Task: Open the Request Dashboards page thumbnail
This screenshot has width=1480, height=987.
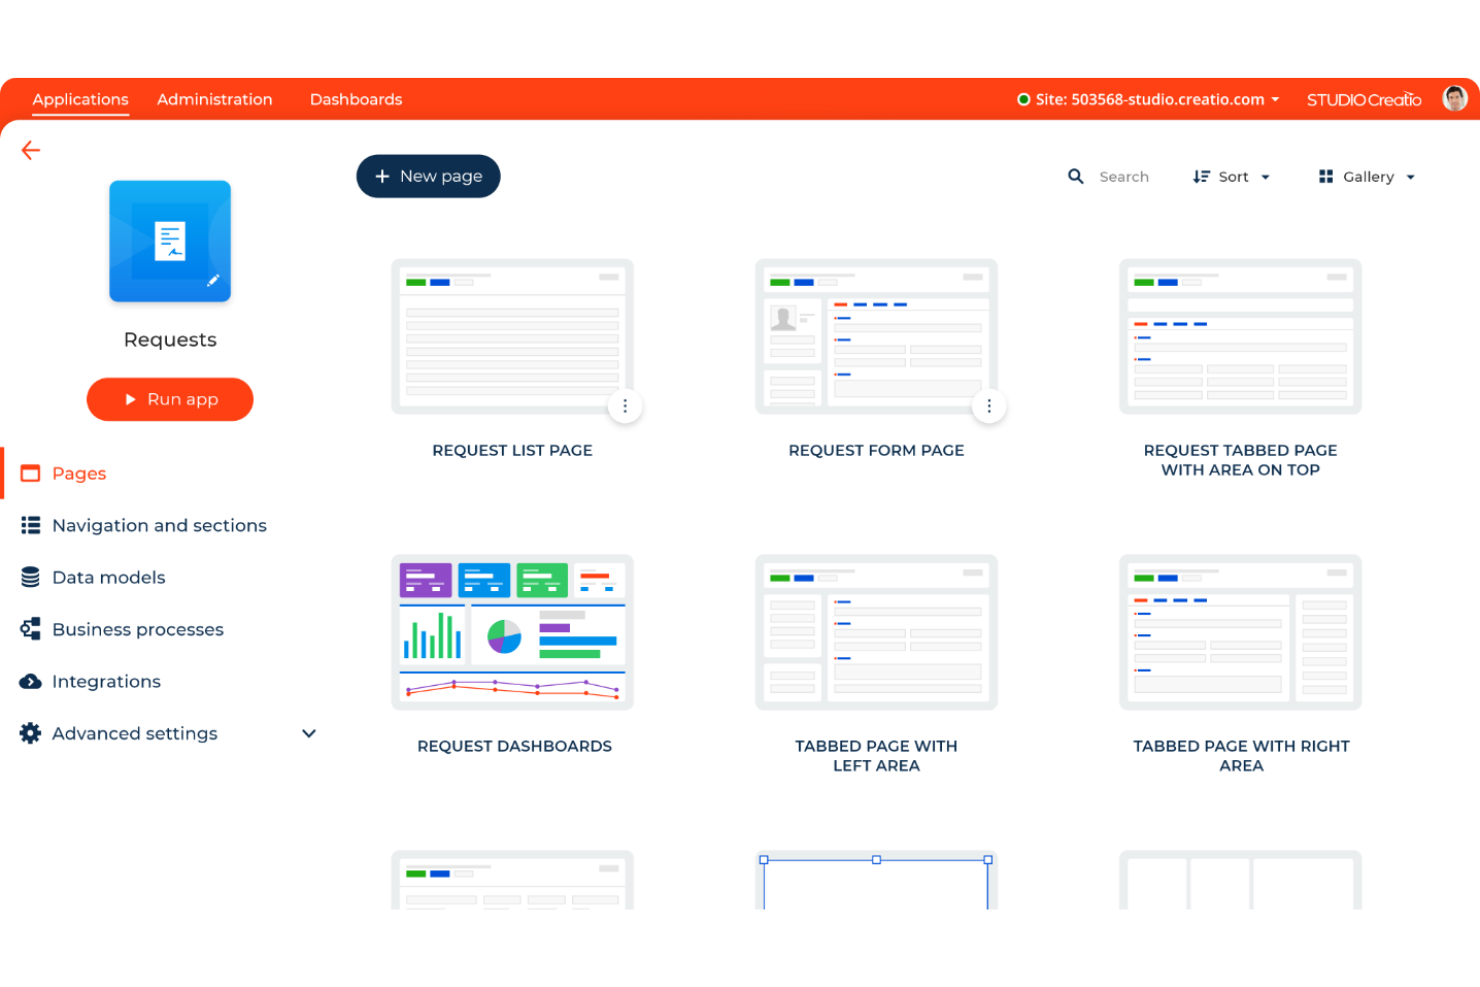Action: 512,631
